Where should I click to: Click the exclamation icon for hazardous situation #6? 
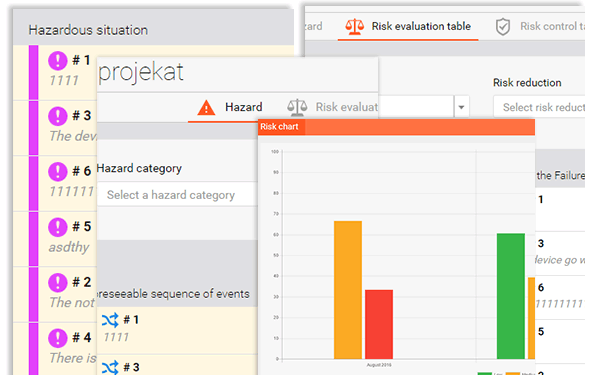pos(58,171)
